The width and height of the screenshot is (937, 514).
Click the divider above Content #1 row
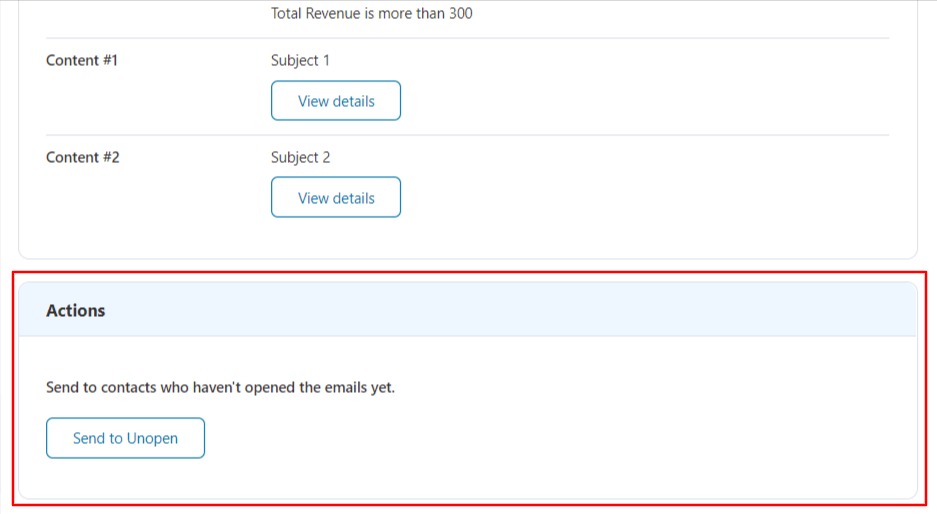pyautogui.click(x=467, y=38)
